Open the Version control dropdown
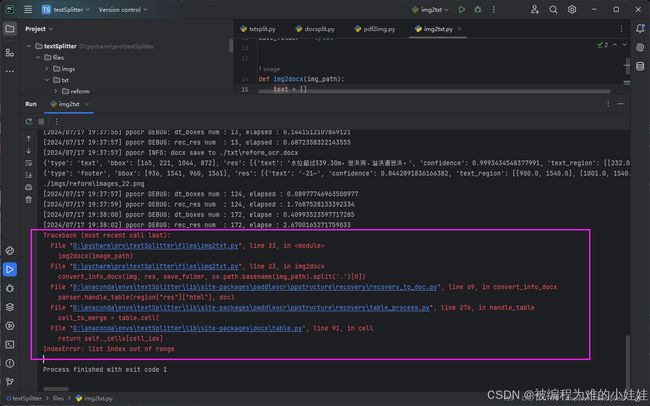Image resolution: width=650 pixels, height=406 pixels. pos(123,10)
